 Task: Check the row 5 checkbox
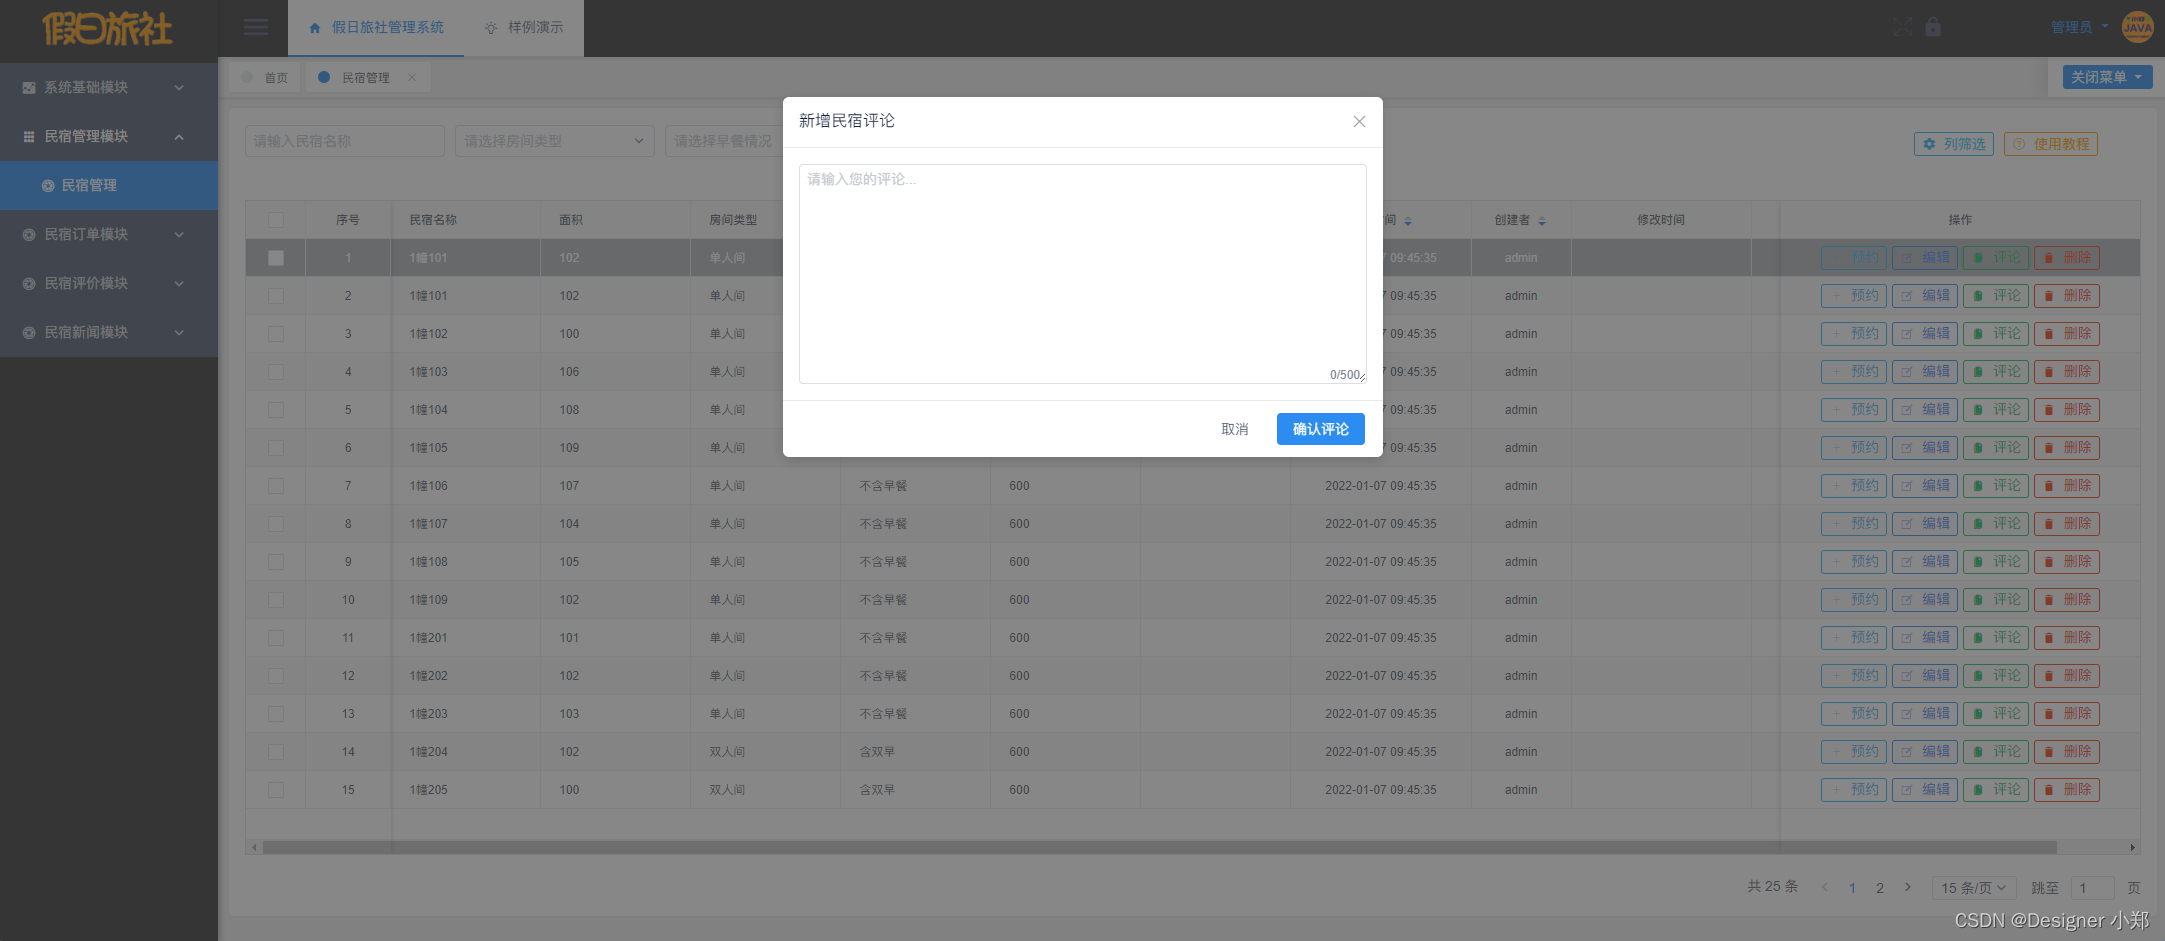276,410
